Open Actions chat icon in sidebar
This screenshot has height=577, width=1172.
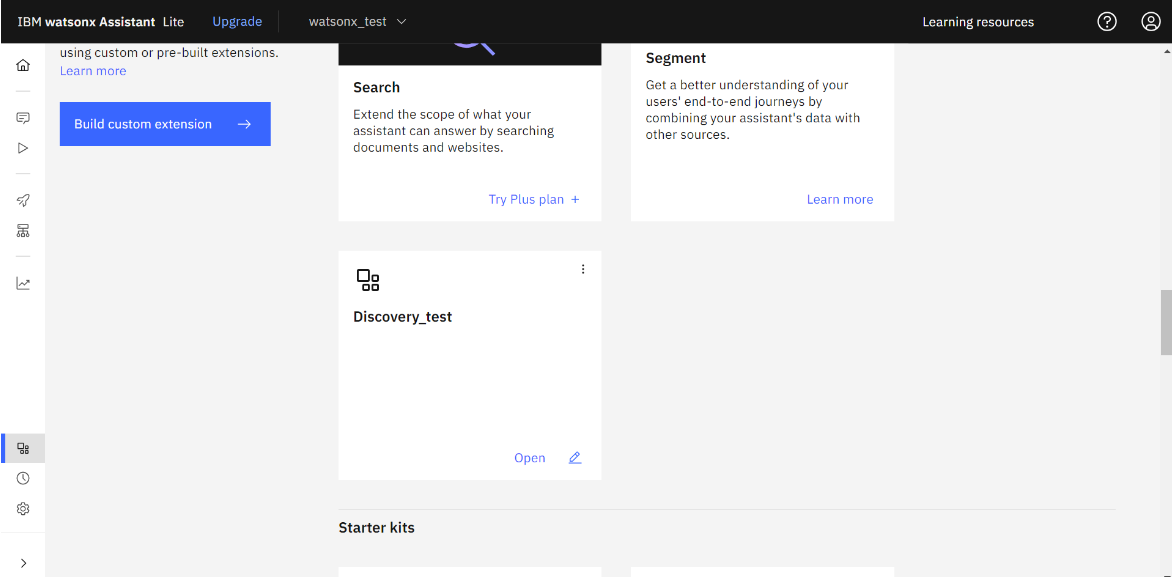23,118
